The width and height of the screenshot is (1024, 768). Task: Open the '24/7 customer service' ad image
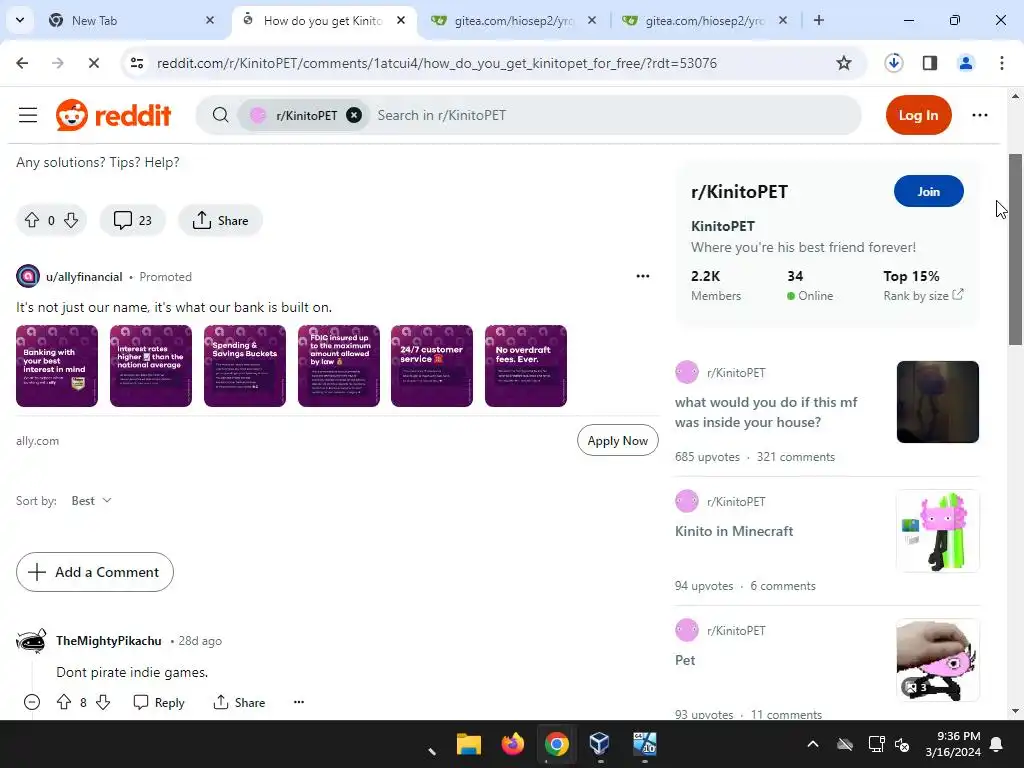point(432,366)
